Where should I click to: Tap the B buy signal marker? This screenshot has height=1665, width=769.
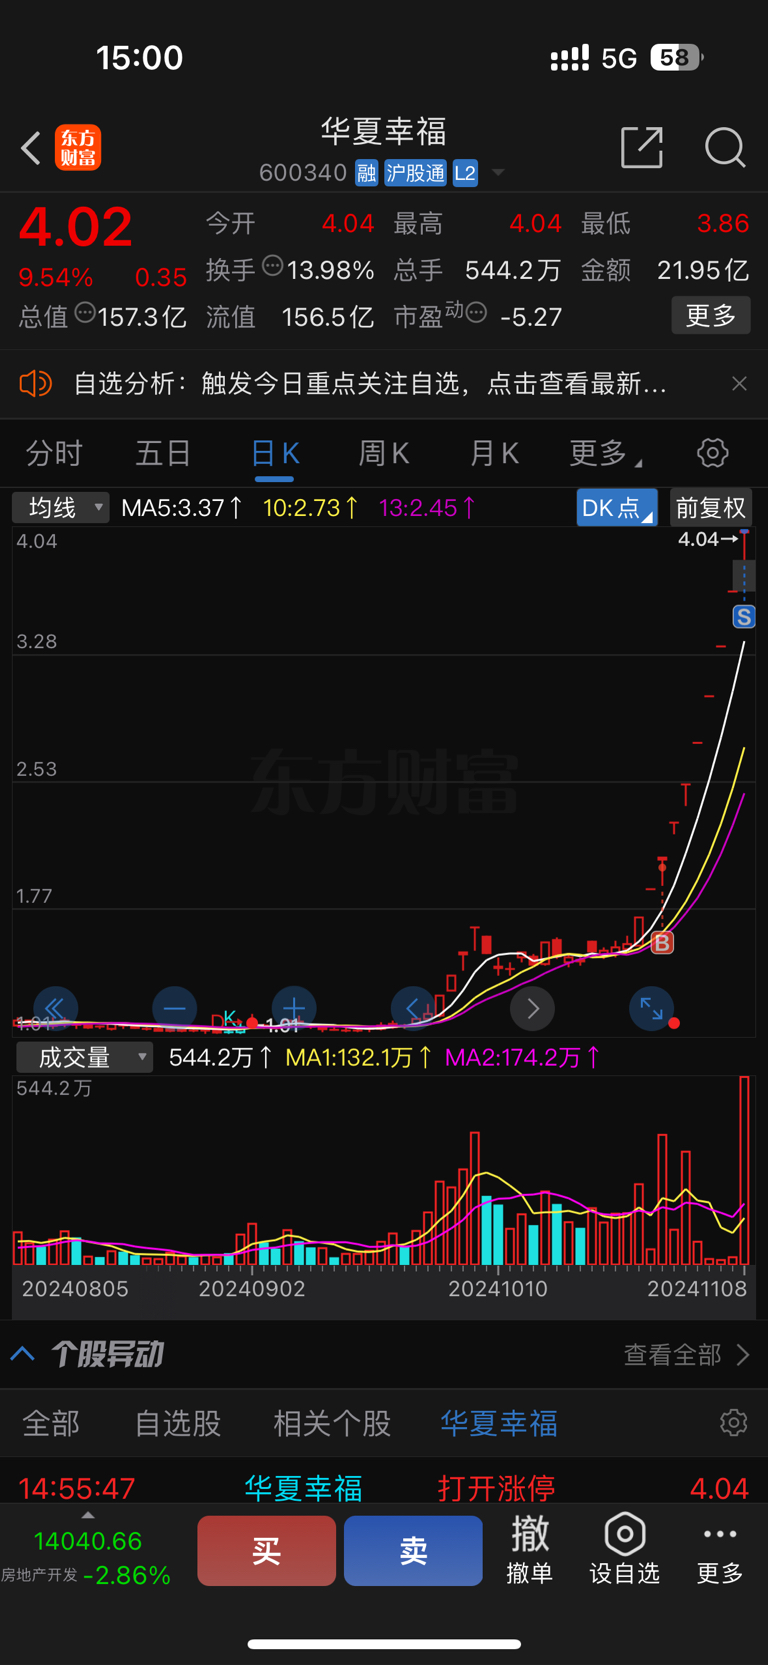tap(662, 942)
